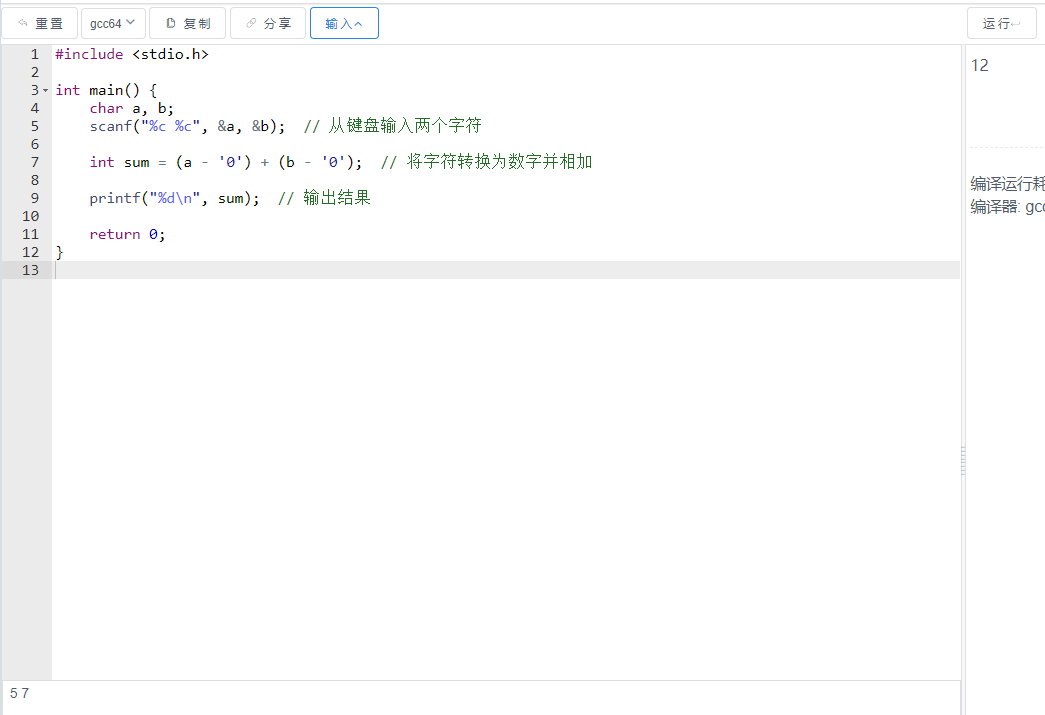Screen dimensions: 1045x715
Task: Place cursor on empty line 13
Action: [x=507, y=270]
